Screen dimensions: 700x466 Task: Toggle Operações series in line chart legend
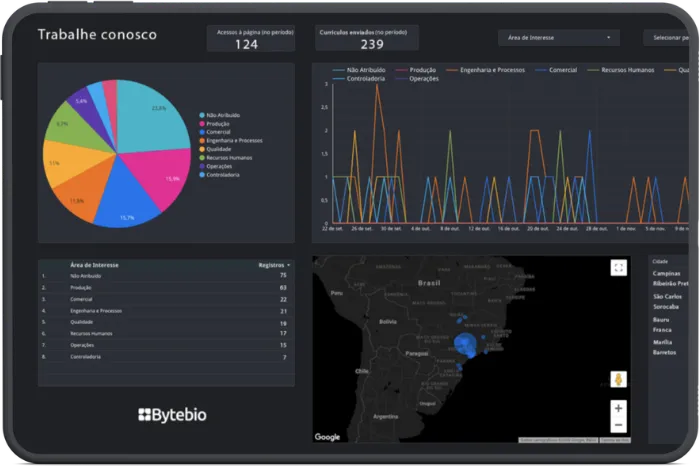coord(417,79)
